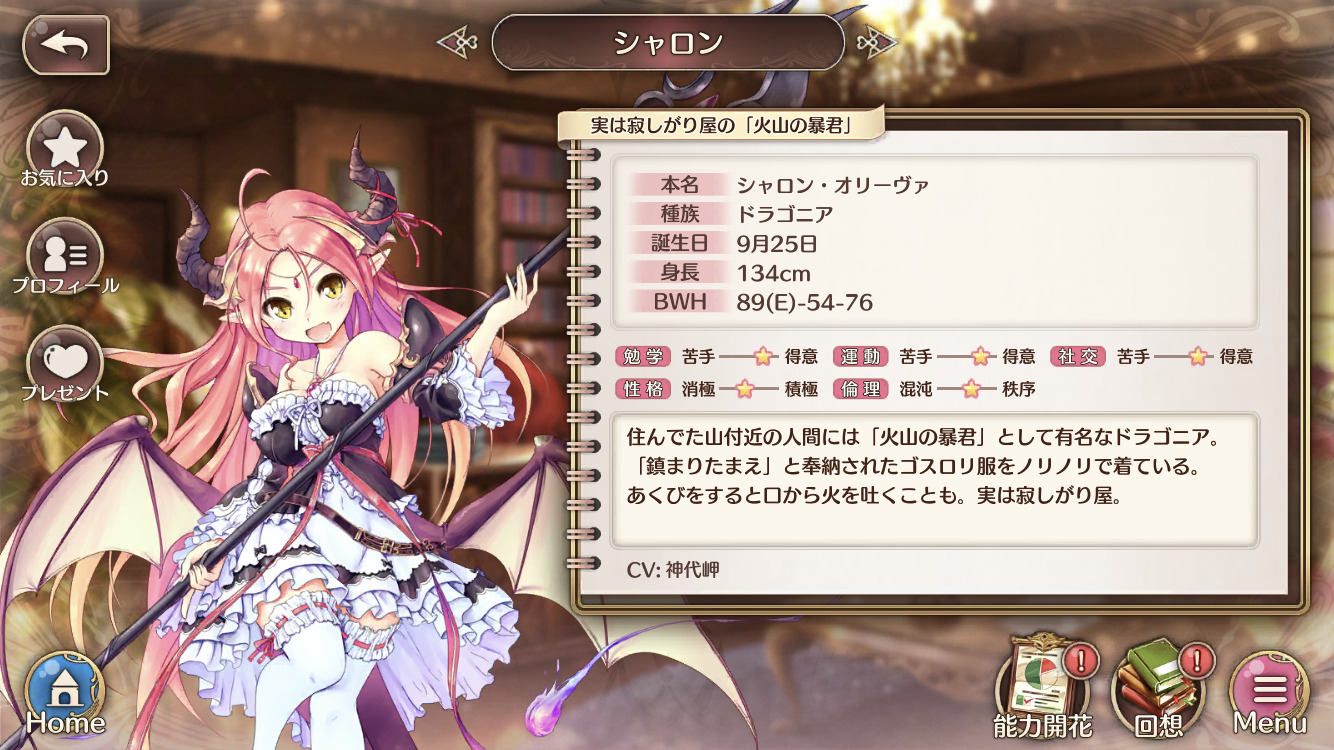
Task: Open 回想 memories book stack icon
Action: [1161, 688]
